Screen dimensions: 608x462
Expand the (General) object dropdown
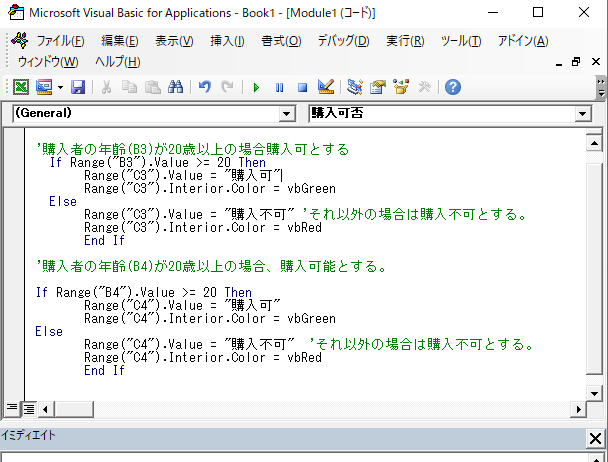[287, 114]
